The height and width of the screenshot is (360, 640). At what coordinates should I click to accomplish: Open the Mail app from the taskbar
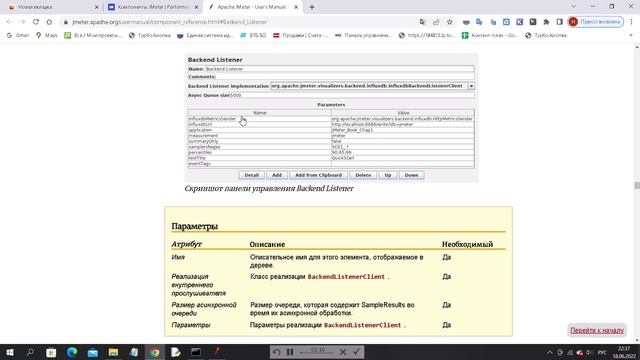point(93,352)
